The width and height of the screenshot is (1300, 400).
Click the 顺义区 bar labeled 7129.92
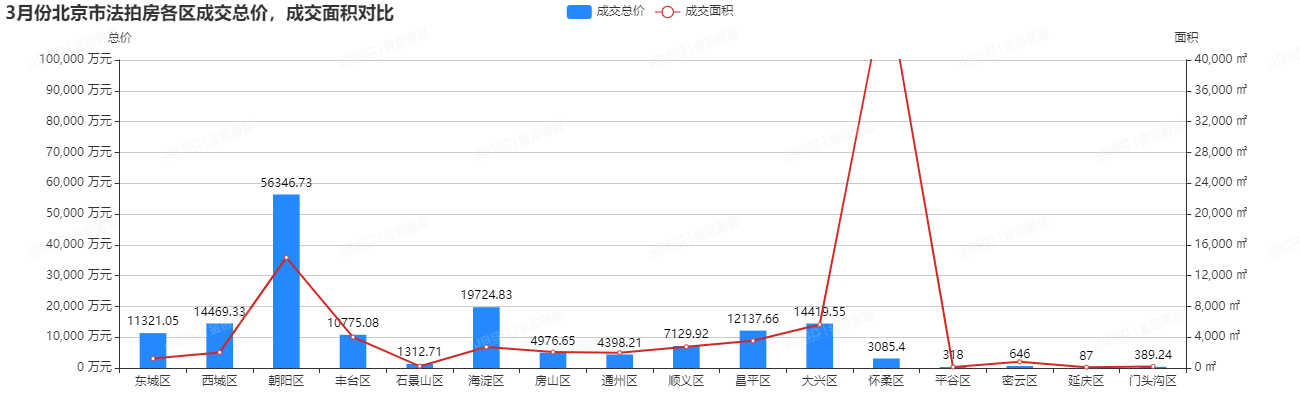tap(686, 357)
